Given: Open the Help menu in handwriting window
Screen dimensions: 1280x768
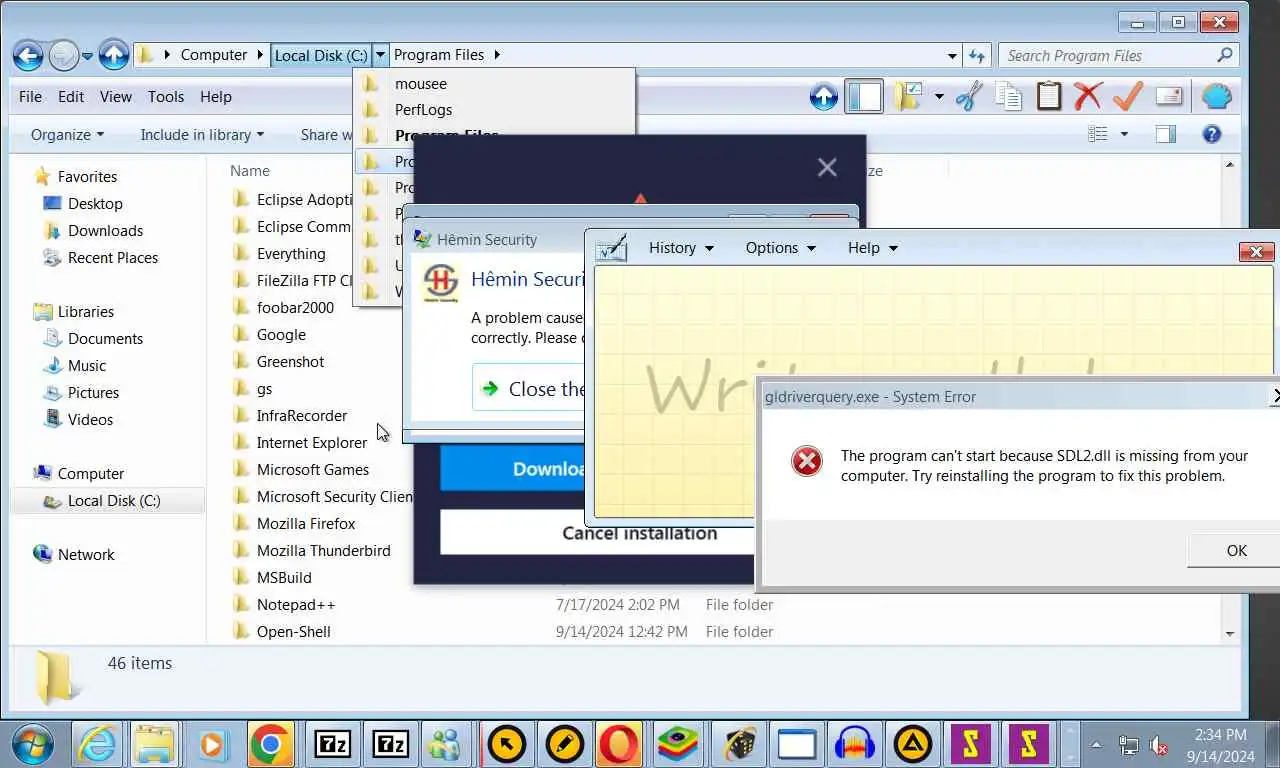Looking at the screenshot, I should click(872, 248).
